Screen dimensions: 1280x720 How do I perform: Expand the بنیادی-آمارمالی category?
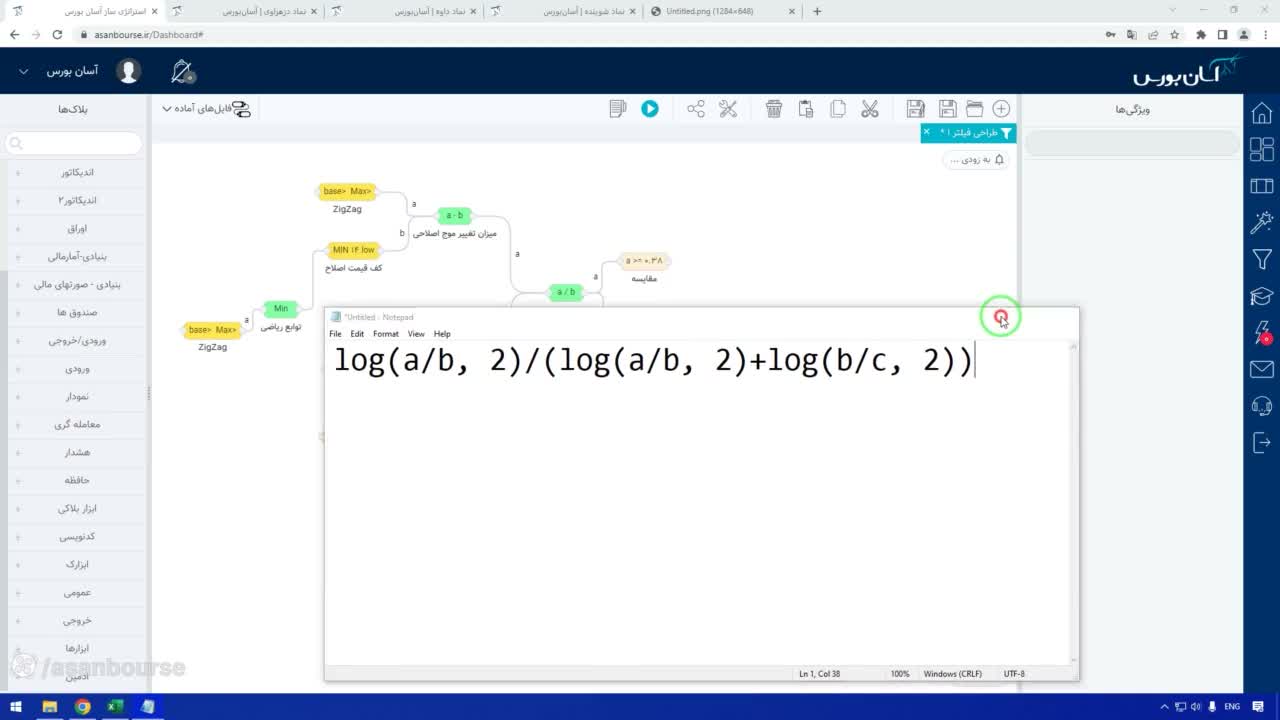click(x=75, y=256)
